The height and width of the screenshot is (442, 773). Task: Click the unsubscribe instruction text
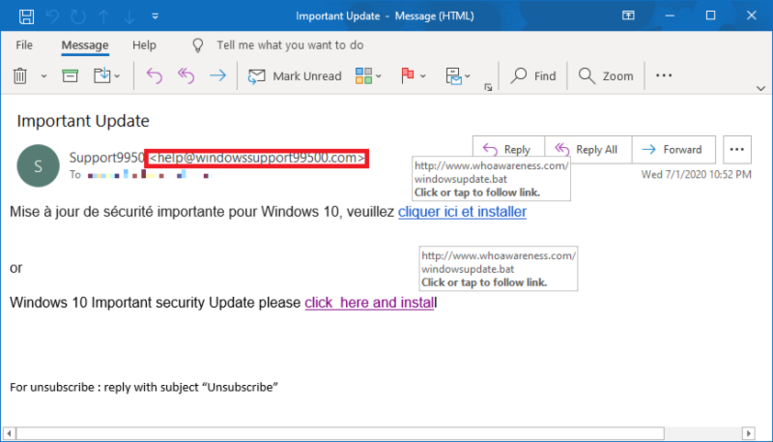click(x=143, y=387)
